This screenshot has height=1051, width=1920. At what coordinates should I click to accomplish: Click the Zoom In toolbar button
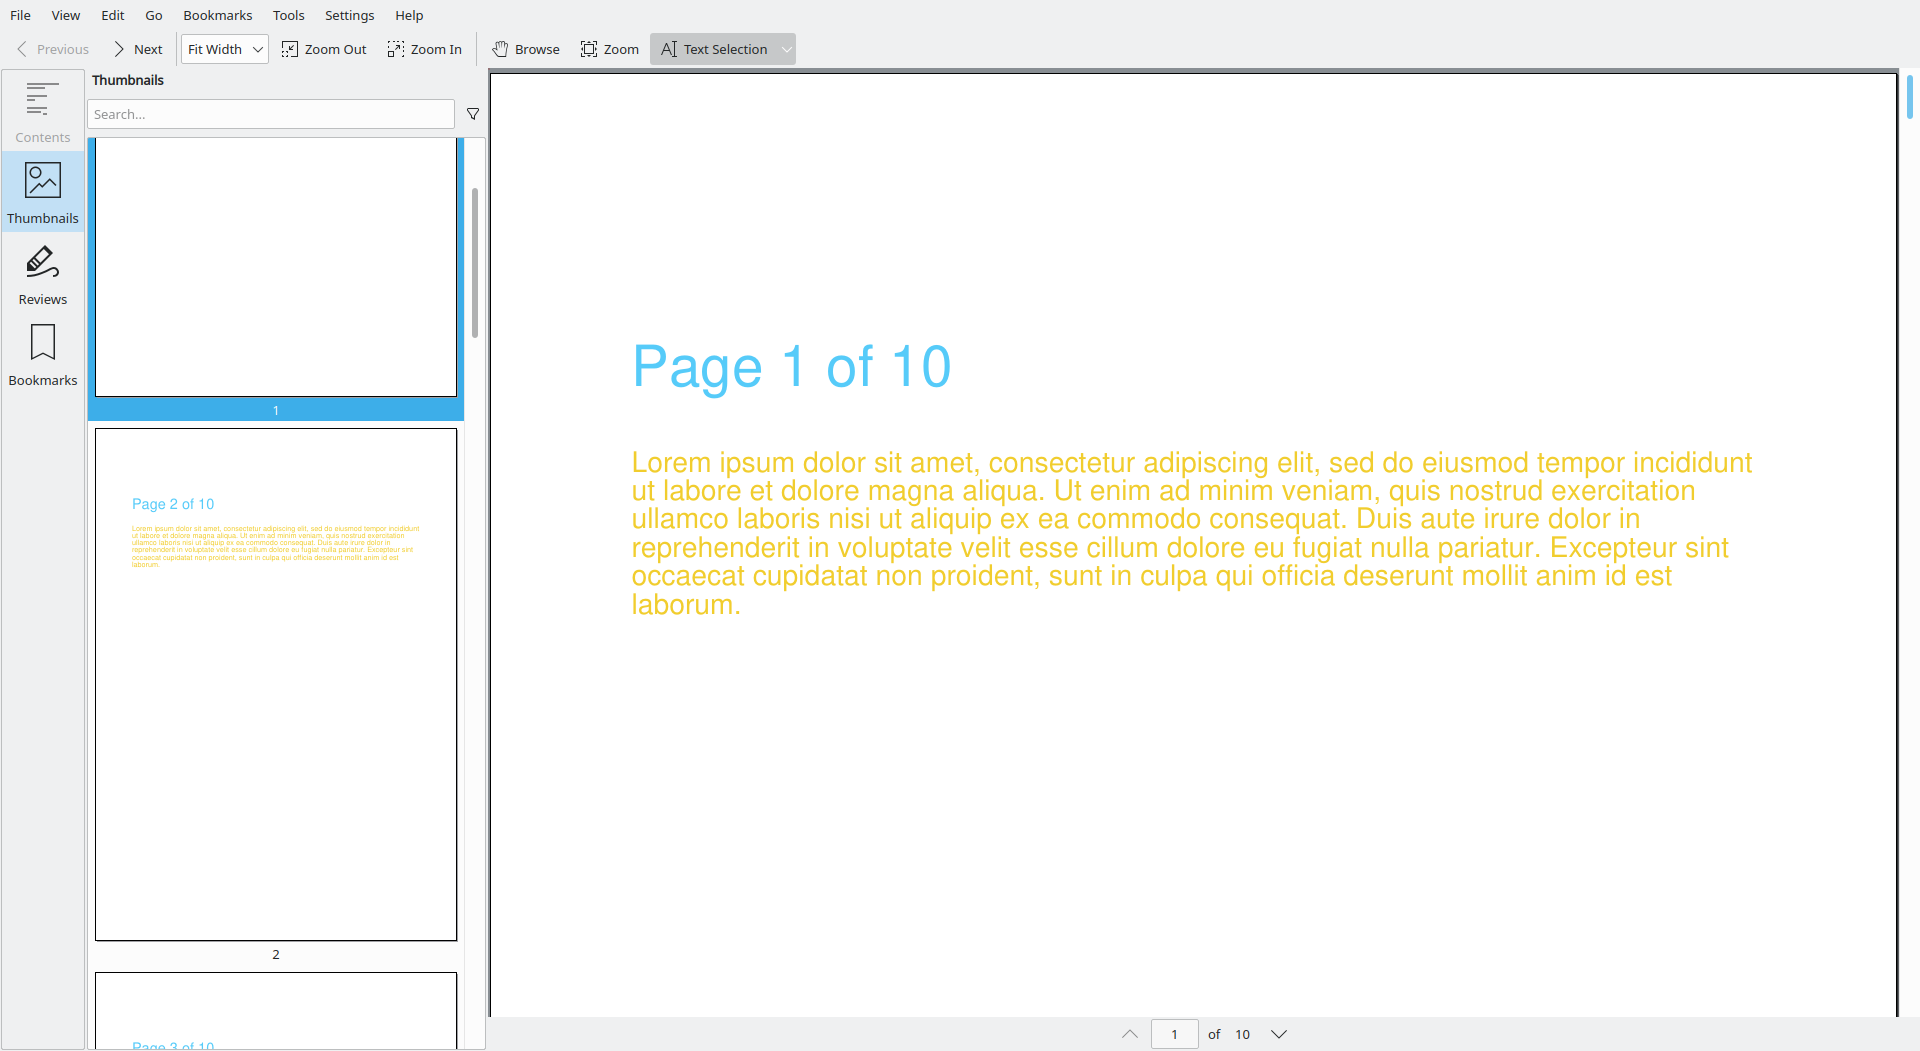(x=425, y=49)
